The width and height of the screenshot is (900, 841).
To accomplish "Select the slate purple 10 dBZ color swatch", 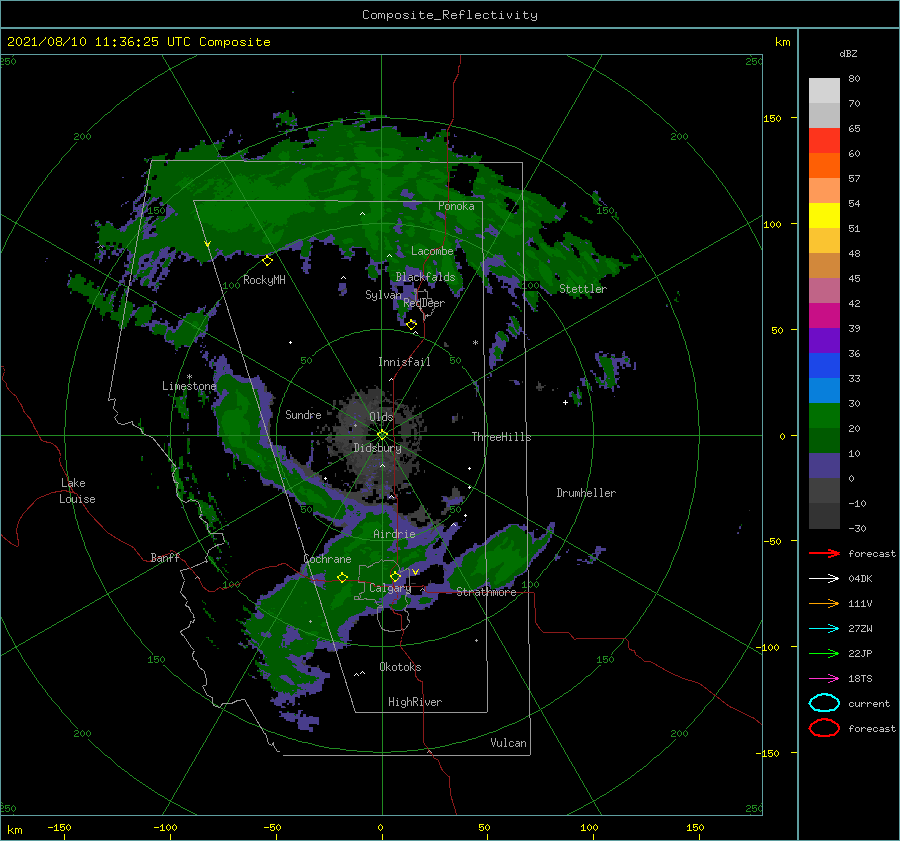I will pyautogui.click(x=824, y=465).
